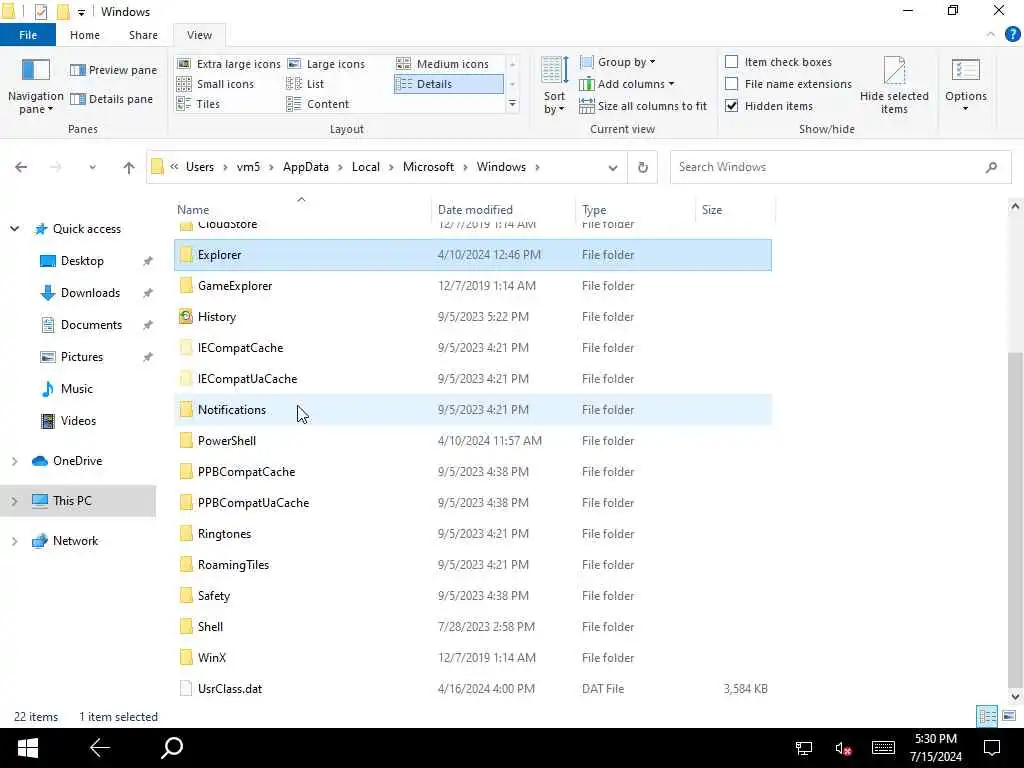Select the History folder row
The width and height of the screenshot is (1024, 768).
coord(473,317)
